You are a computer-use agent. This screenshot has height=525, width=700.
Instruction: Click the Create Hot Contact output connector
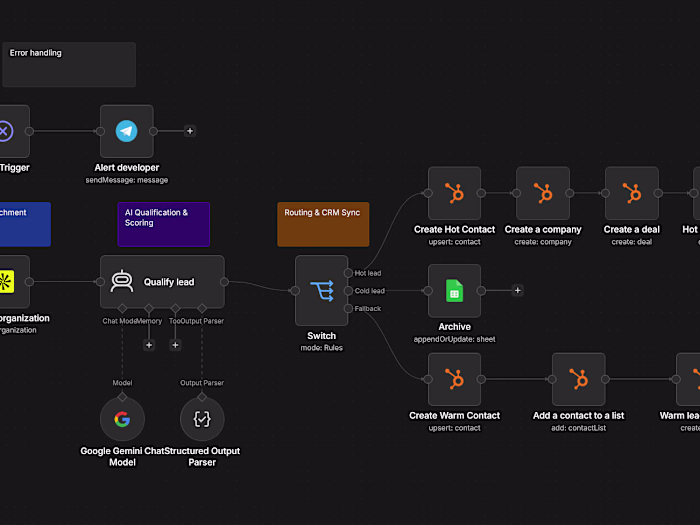(x=481, y=193)
